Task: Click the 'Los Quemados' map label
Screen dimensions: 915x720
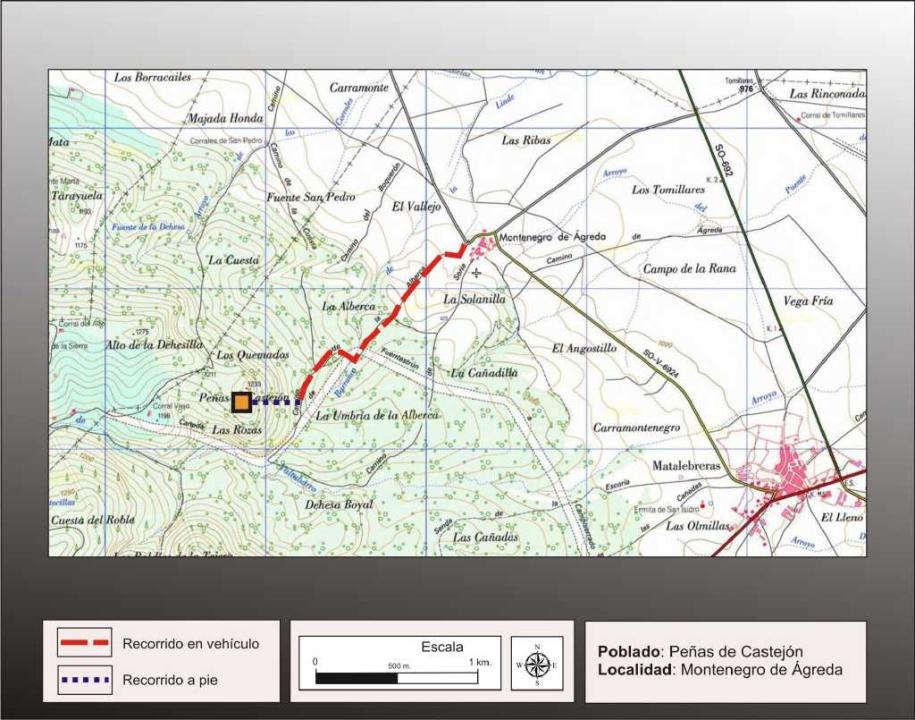Action: pos(253,355)
